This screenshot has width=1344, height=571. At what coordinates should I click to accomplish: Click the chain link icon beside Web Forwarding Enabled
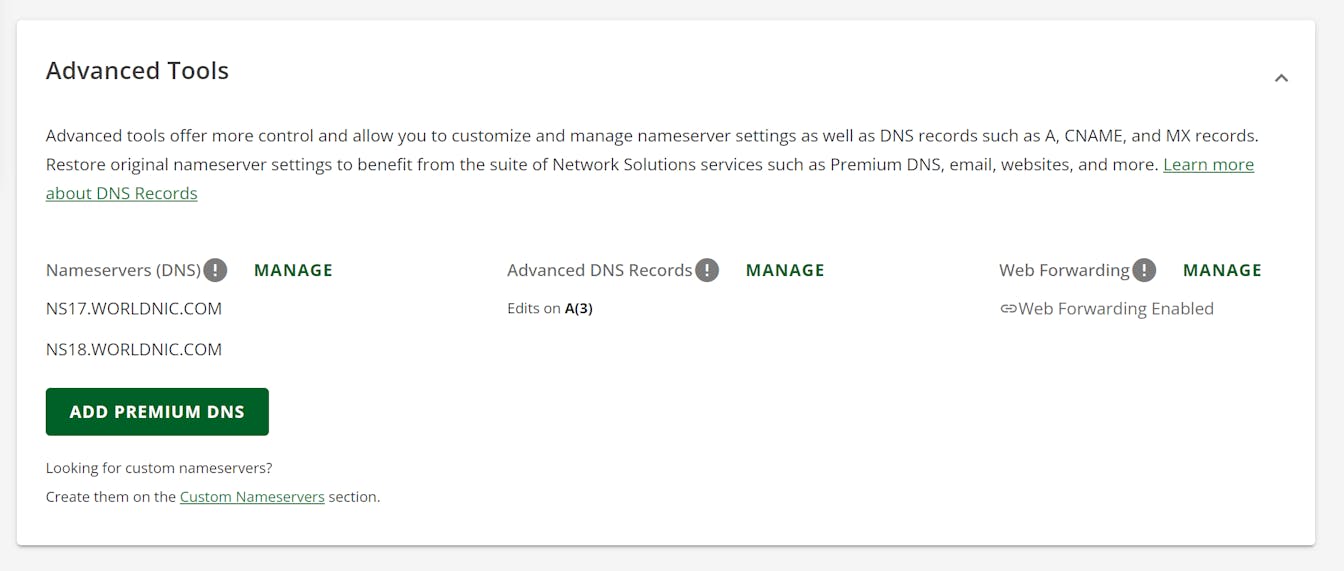pyautogui.click(x=1008, y=309)
